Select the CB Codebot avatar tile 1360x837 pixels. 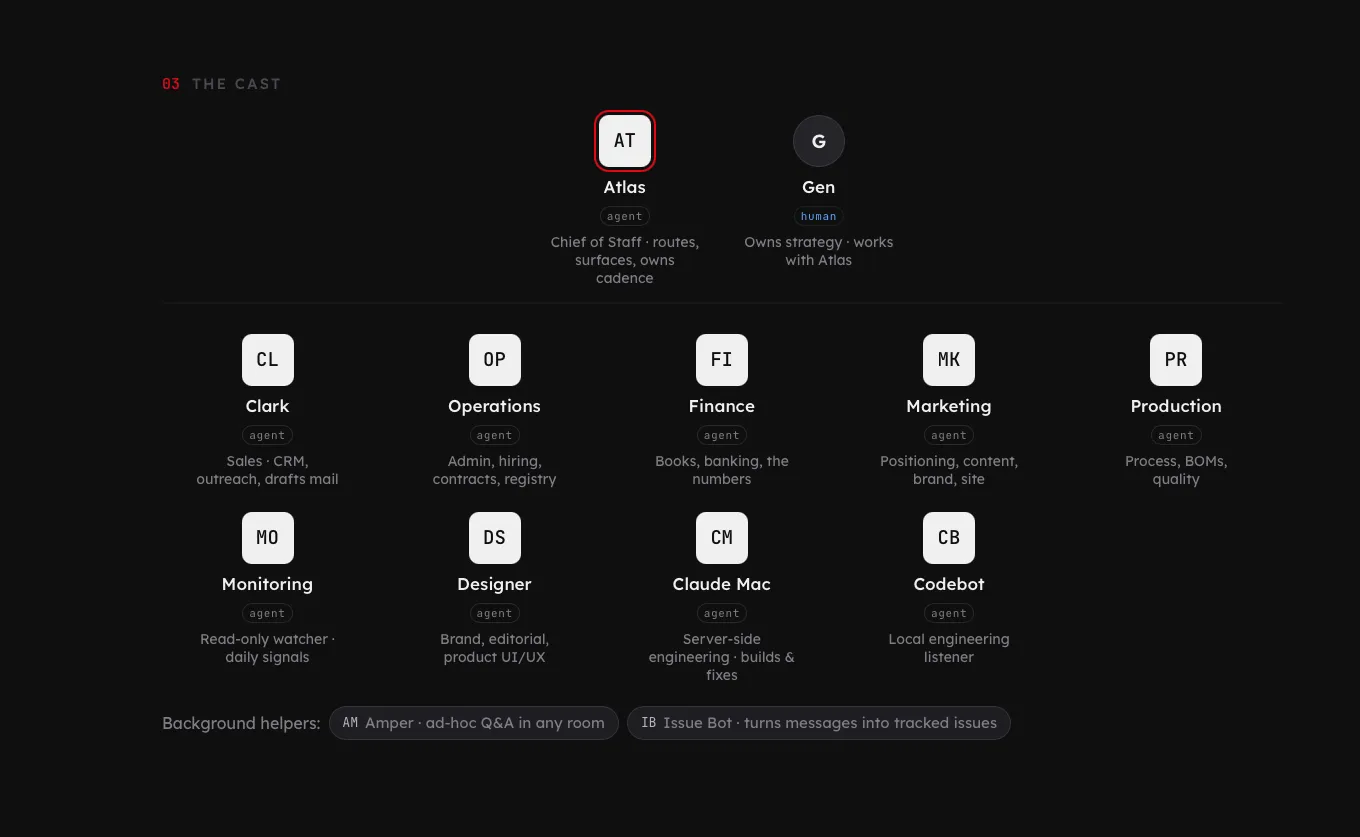(x=949, y=538)
